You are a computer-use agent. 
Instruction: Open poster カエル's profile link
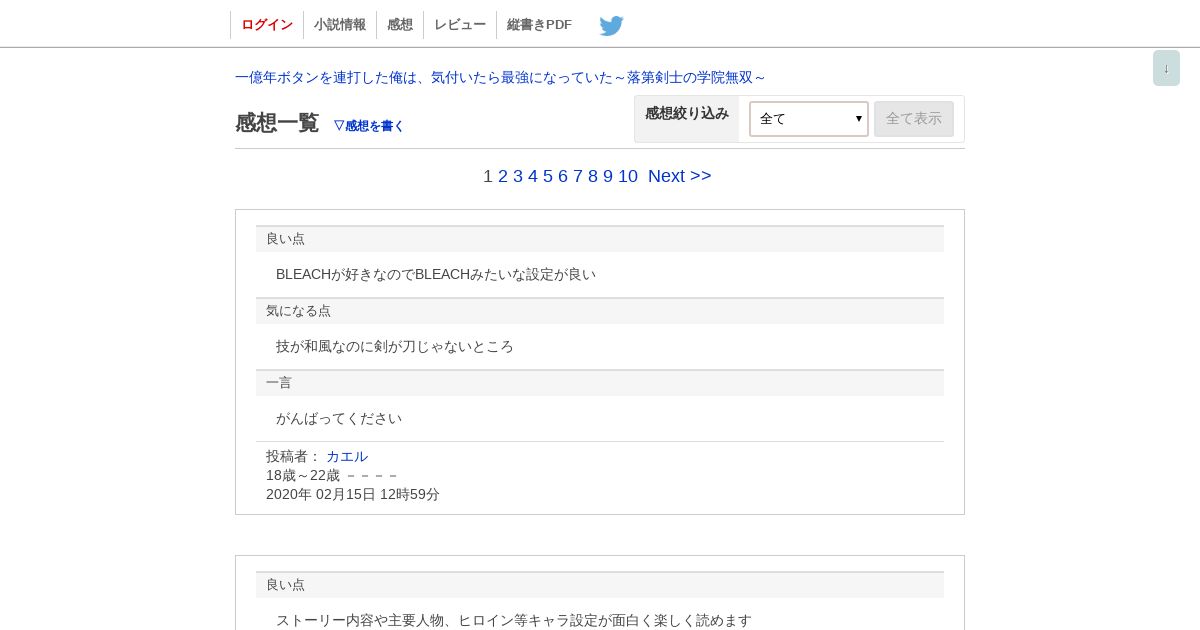(347, 456)
